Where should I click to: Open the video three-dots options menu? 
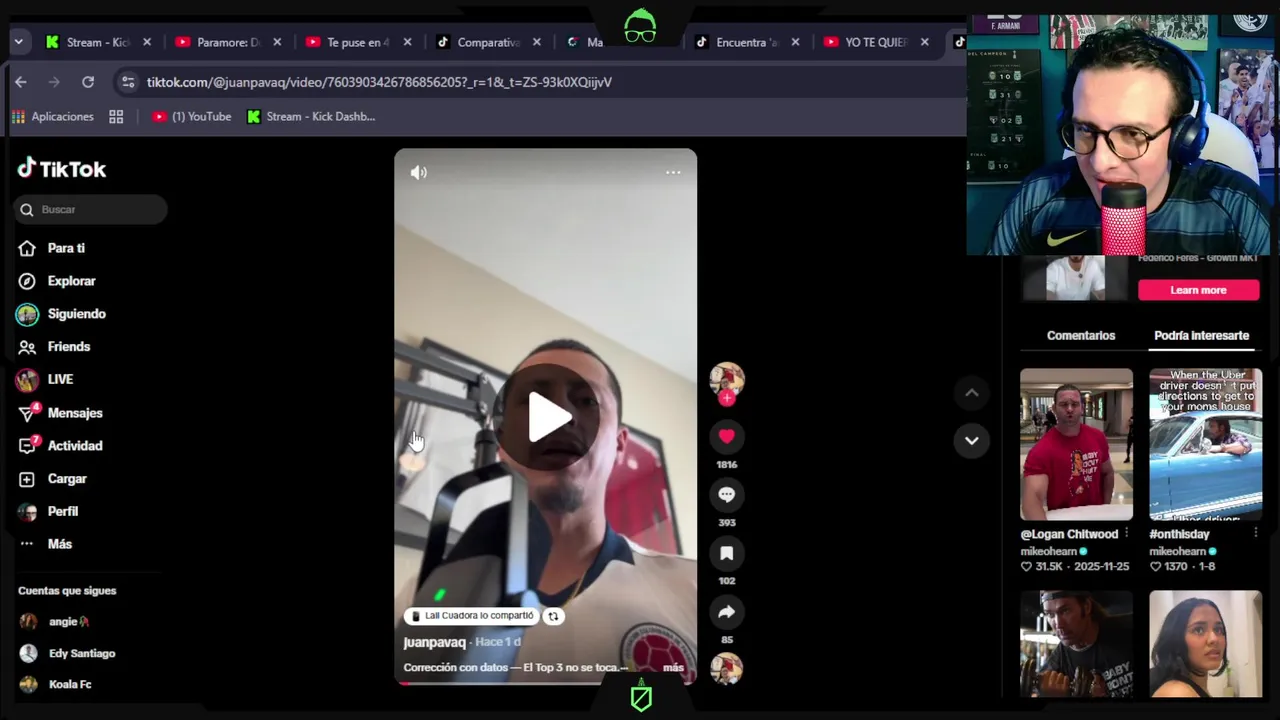click(x=673, y=172)
